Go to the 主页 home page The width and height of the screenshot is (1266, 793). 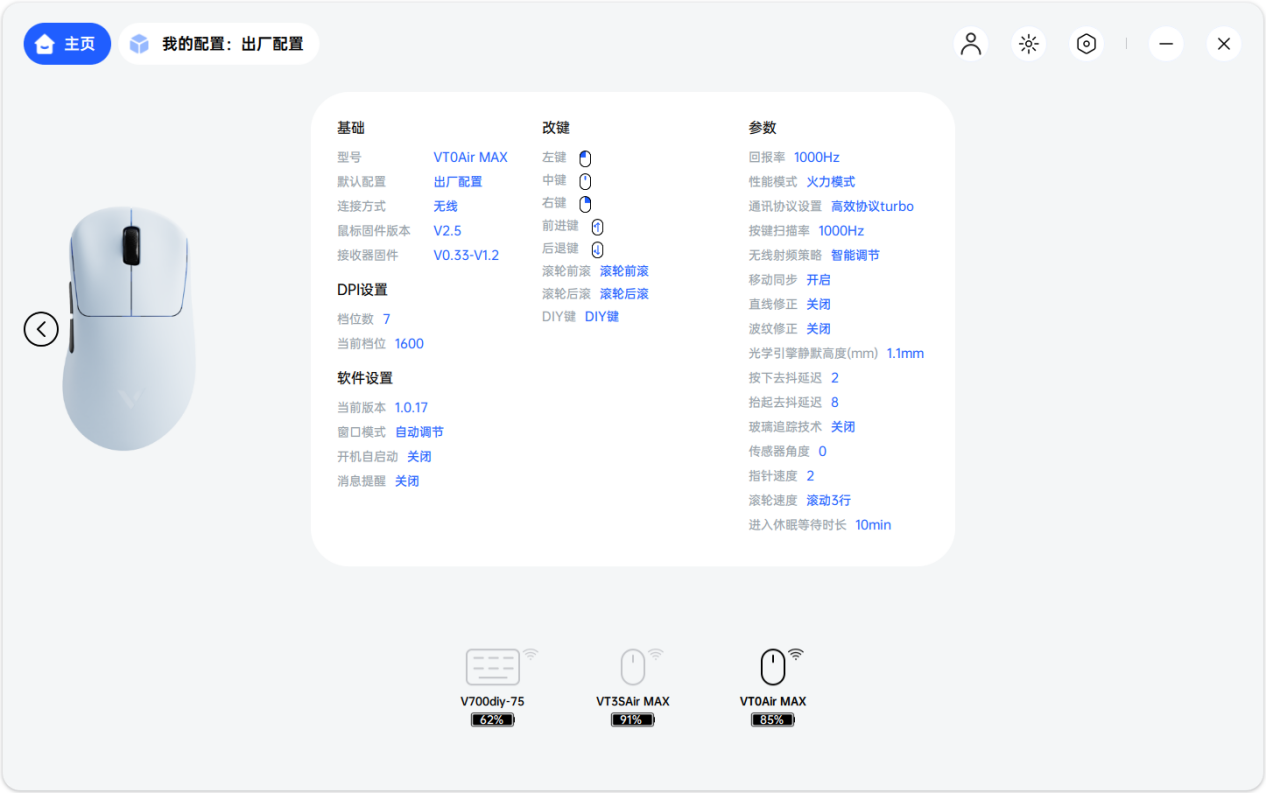pyautogui.click(x=66, y=43)
